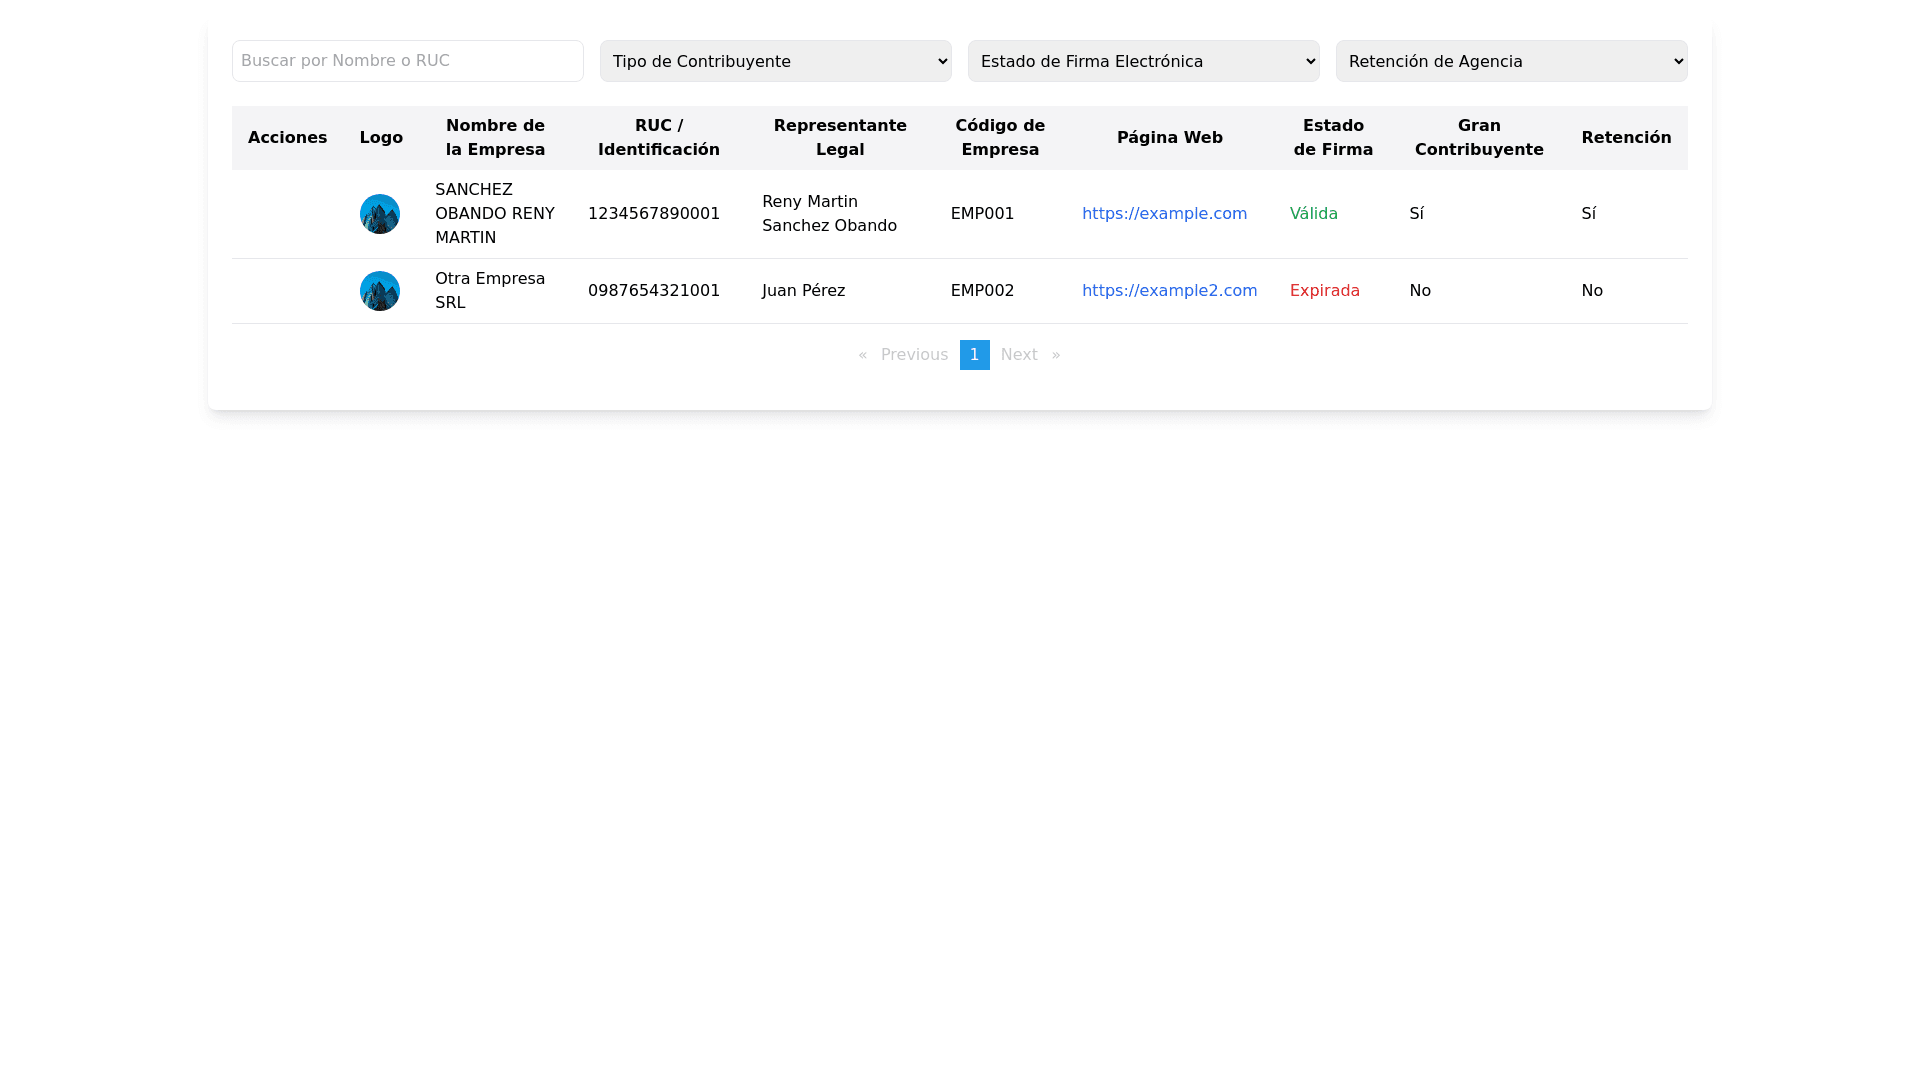This screenshot has height=1080, width=1920.
Task: Open the Tipo de Contribuyente dropdown
Action: point(775,61)
